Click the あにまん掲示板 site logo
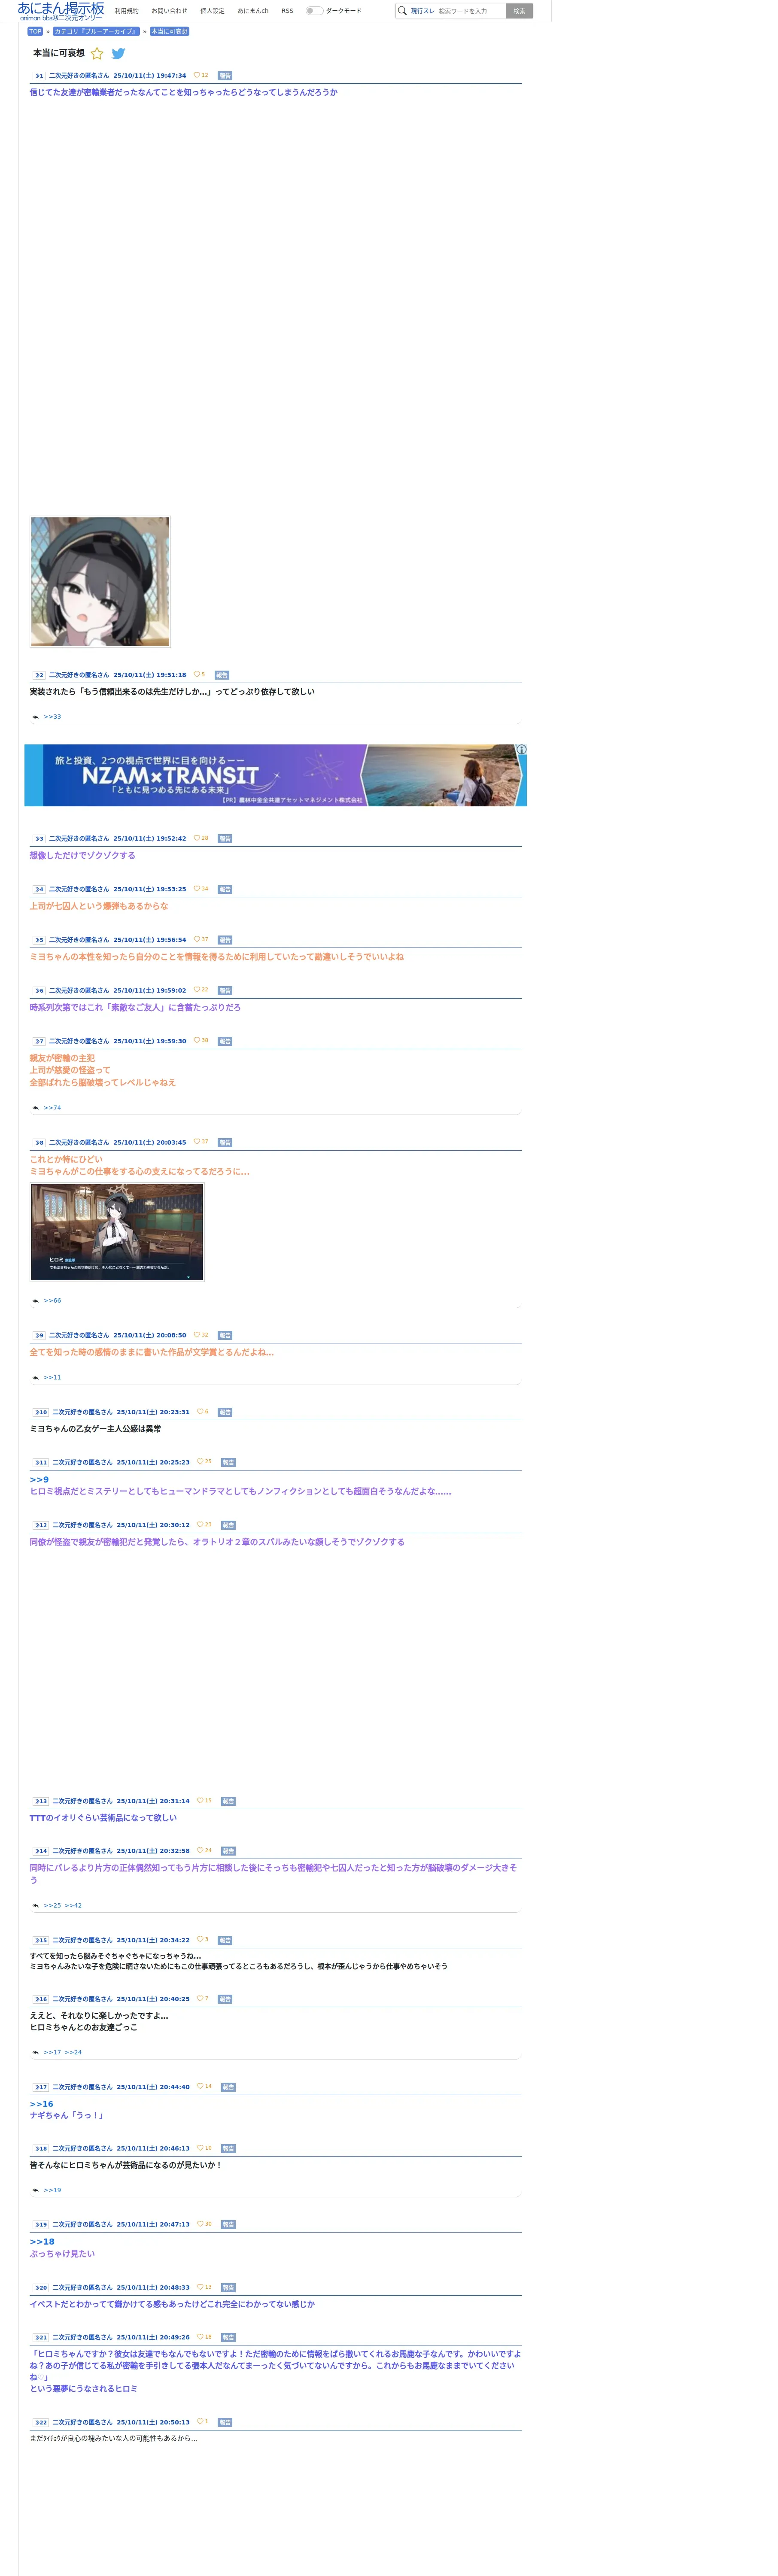Screen dimensions: 778x2576 click(x=61, y=11)
